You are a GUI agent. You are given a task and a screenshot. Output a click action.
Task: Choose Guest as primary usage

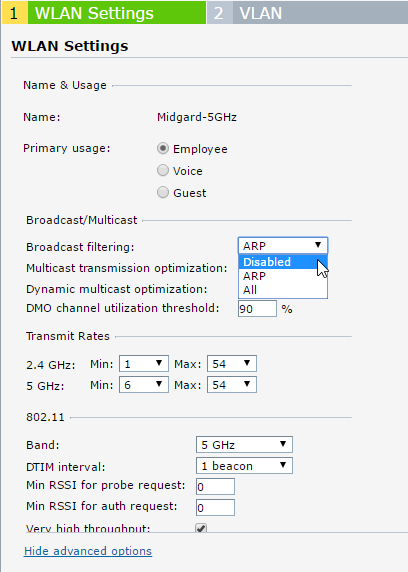tap(163, 192)
